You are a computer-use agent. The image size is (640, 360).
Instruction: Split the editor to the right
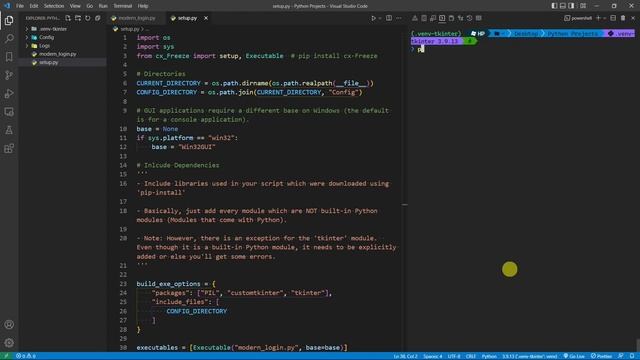pyautogui.click(x=389, y=18)
